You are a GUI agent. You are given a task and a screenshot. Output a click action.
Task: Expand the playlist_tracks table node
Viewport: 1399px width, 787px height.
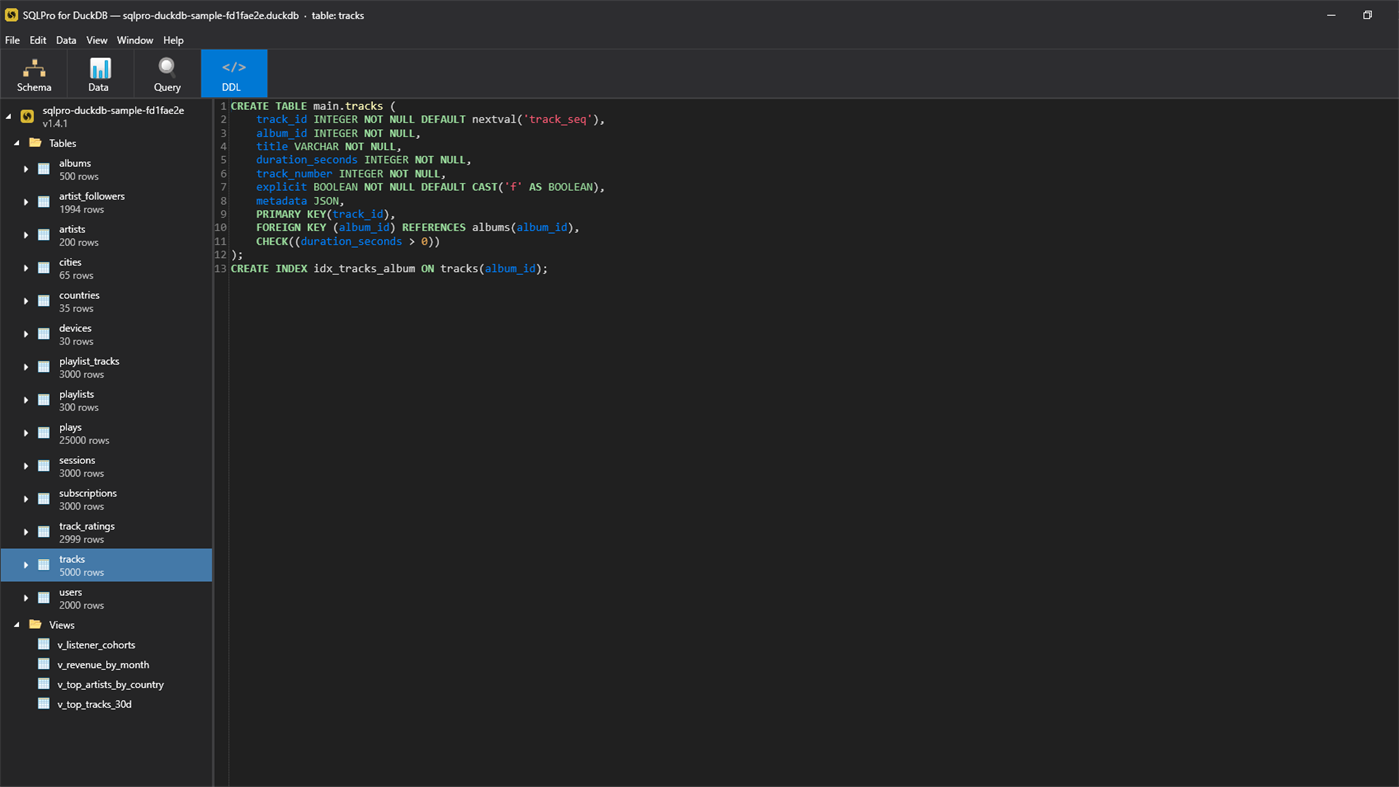(x=26, y=367)
